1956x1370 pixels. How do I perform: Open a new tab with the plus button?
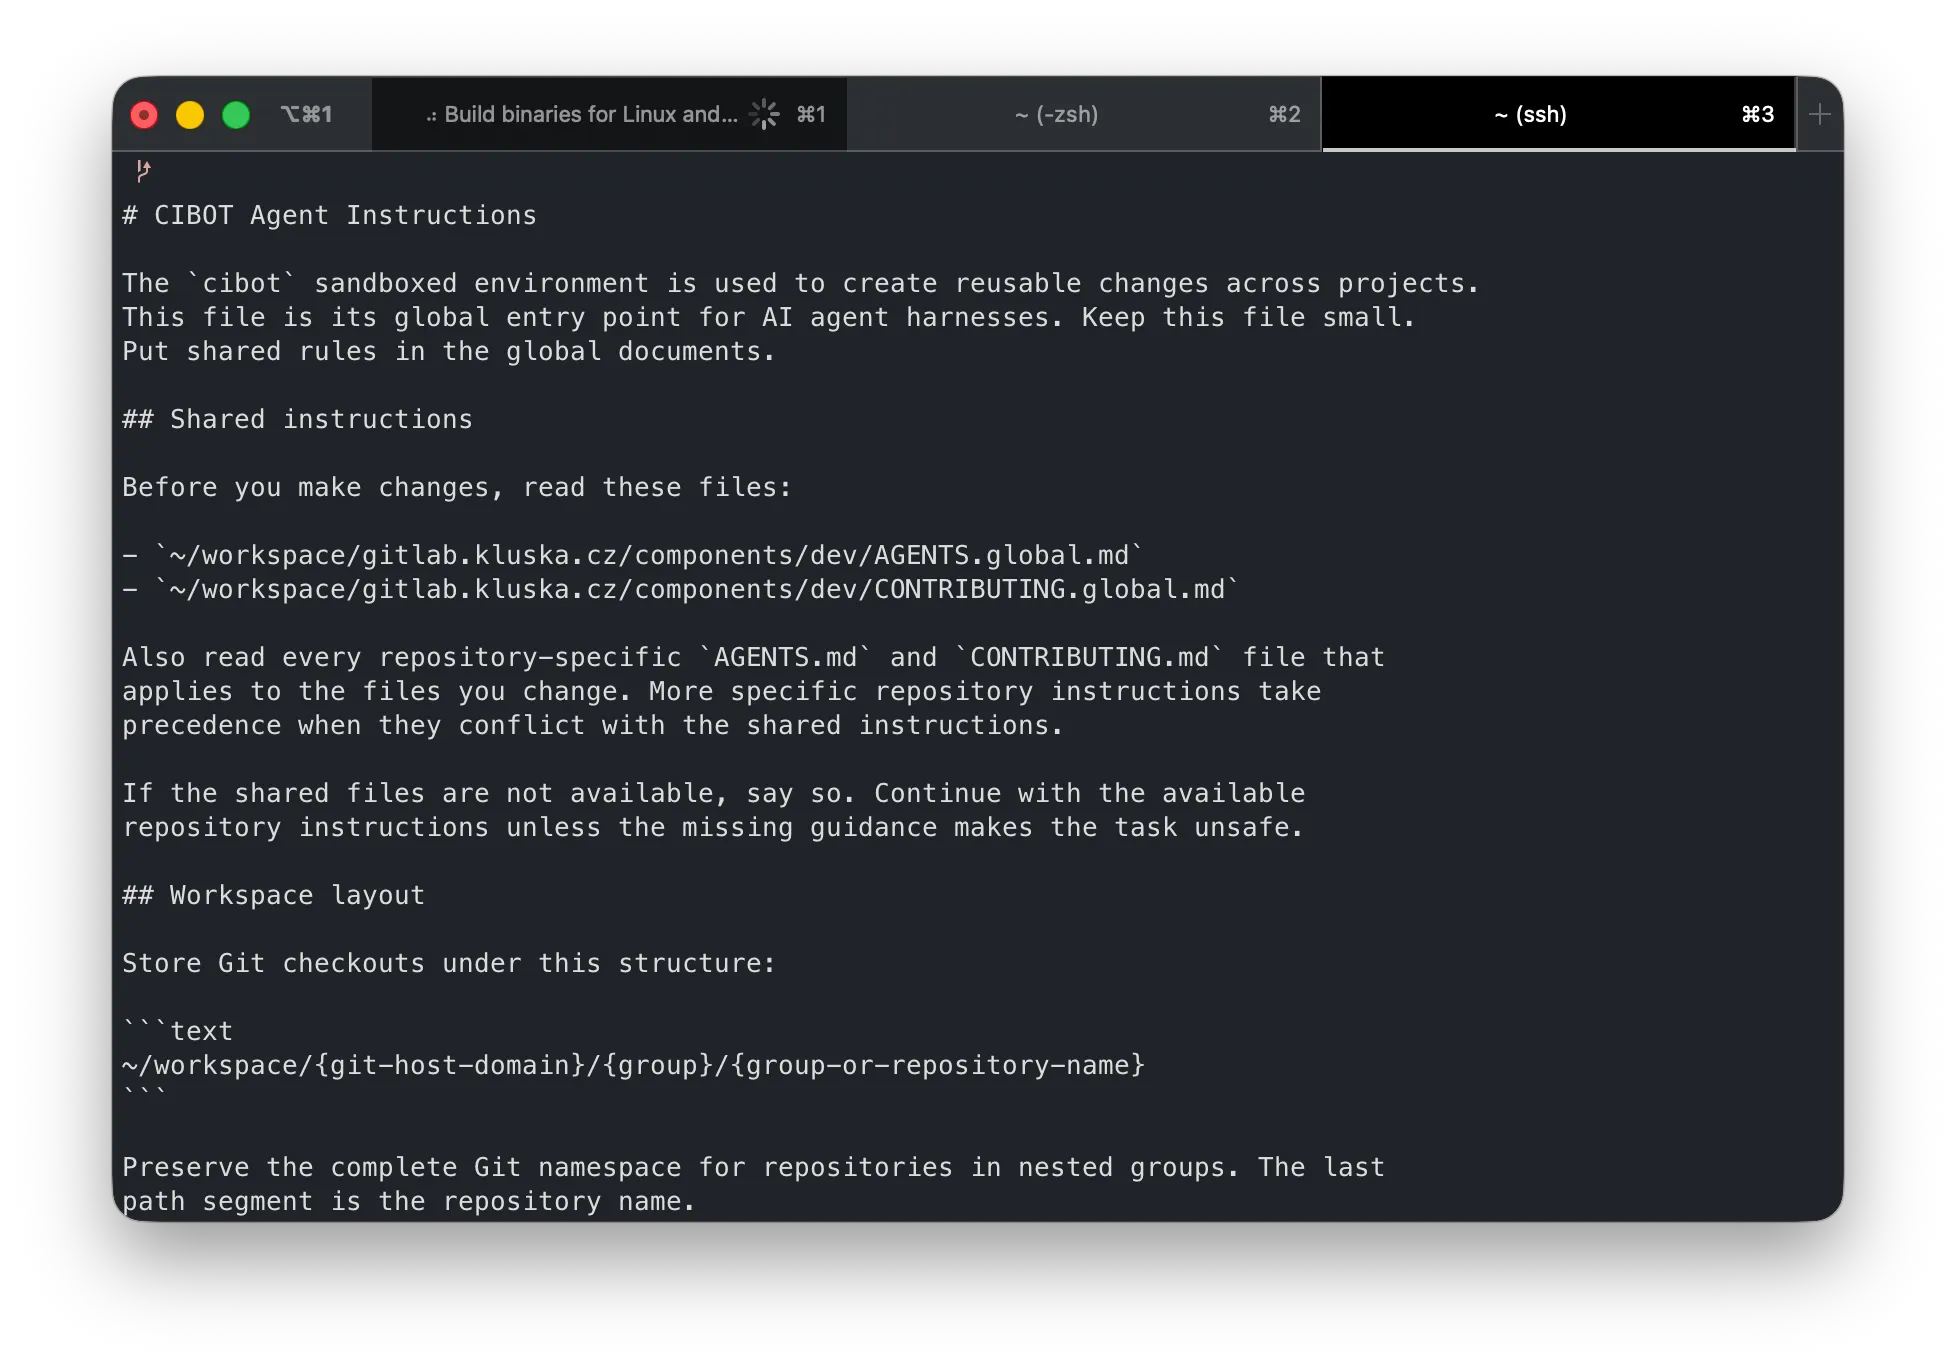1820,114
